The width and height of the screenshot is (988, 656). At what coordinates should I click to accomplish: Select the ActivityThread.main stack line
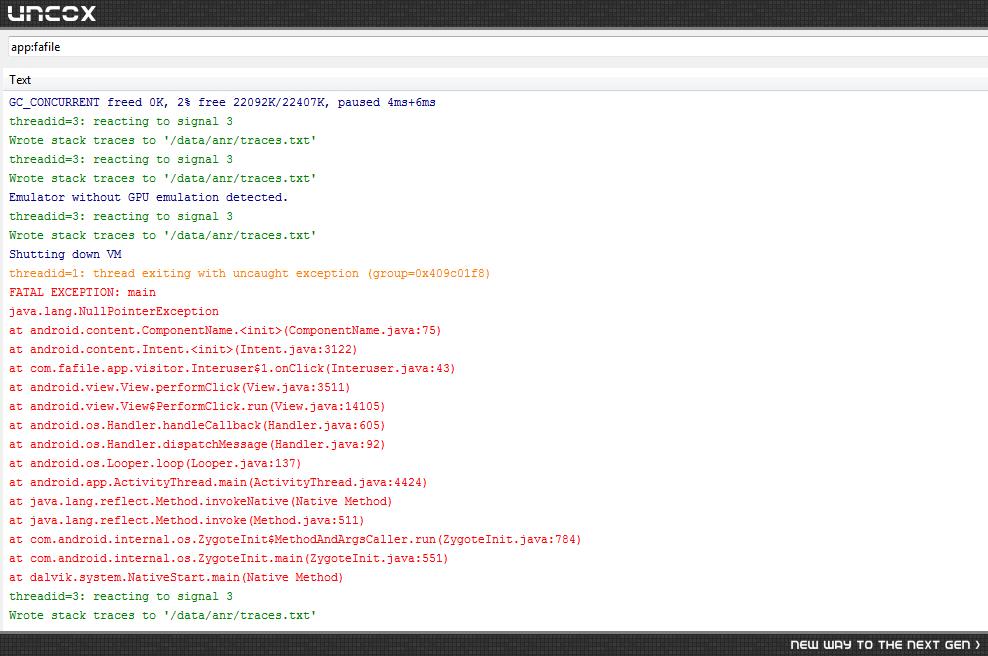[x=218, y=482]
